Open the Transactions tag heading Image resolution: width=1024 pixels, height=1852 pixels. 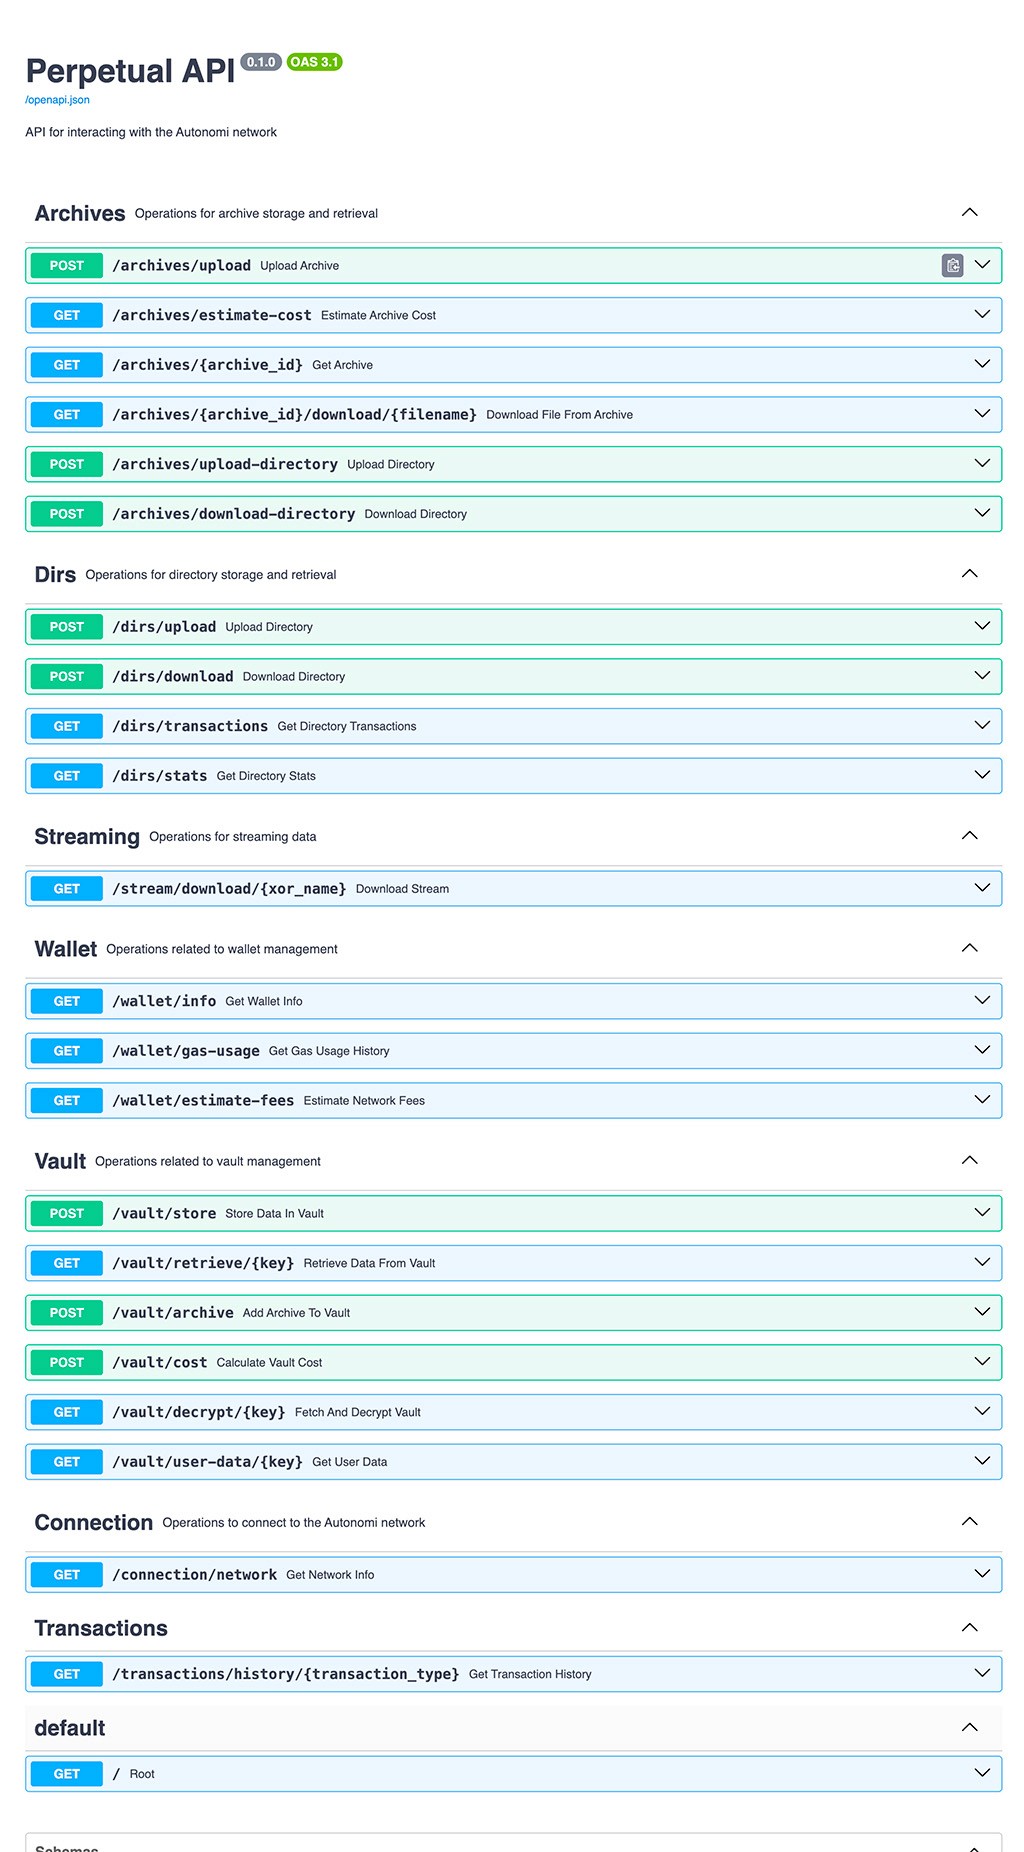101,1628
